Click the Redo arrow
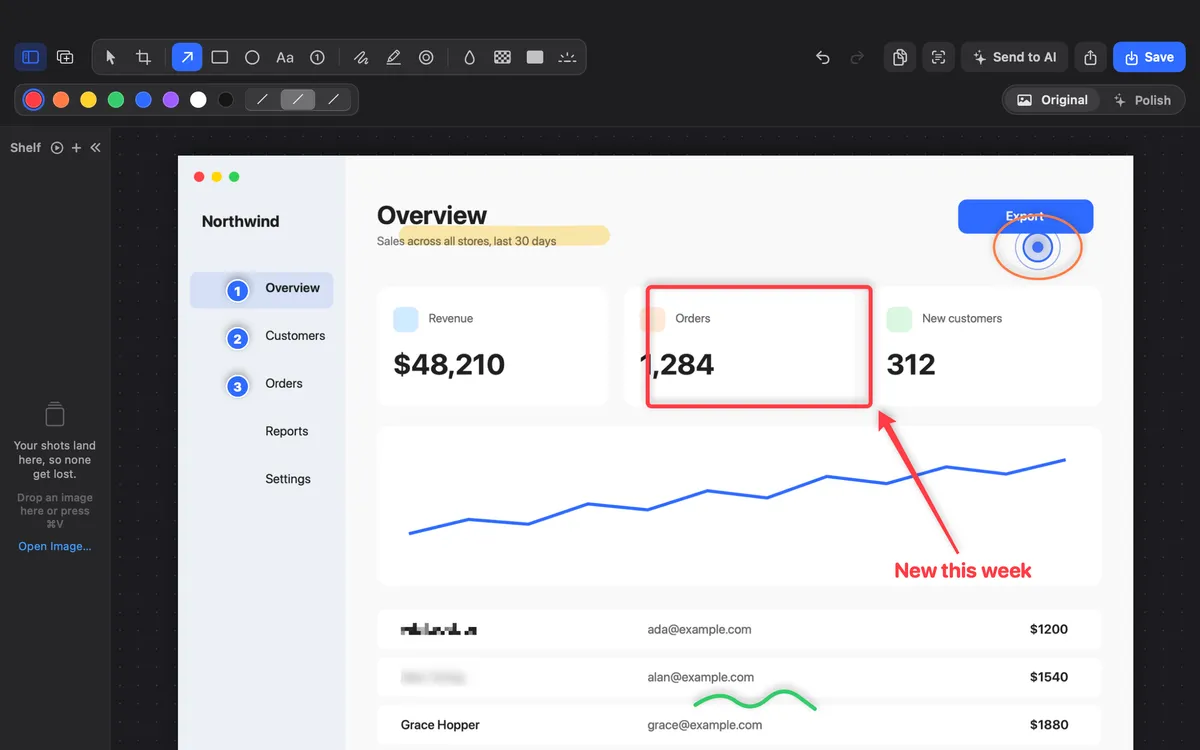1200x750 pixels. (x=857, y=57)
